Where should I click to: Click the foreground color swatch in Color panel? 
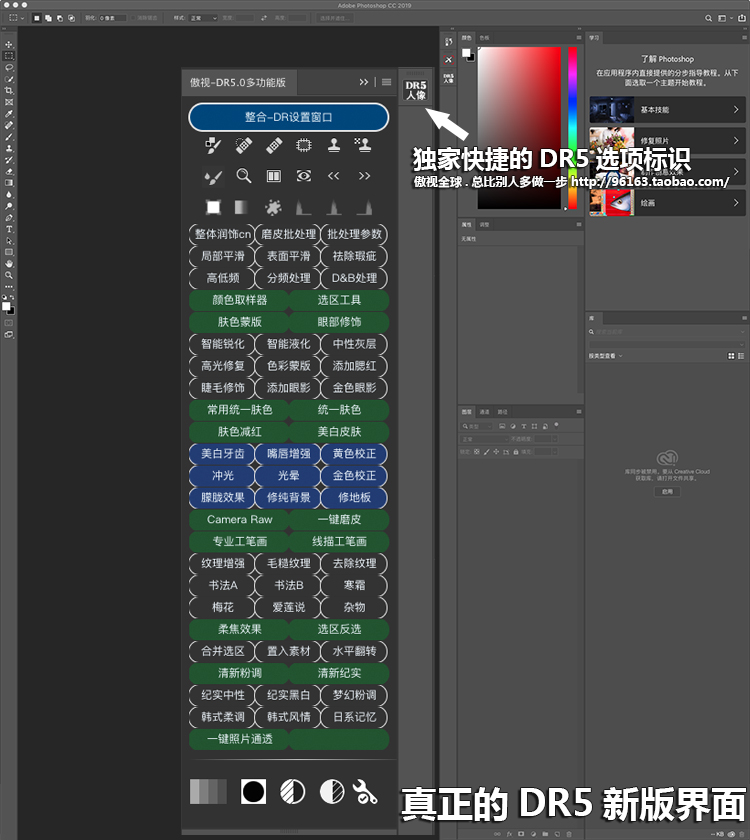tap(466, 52)
